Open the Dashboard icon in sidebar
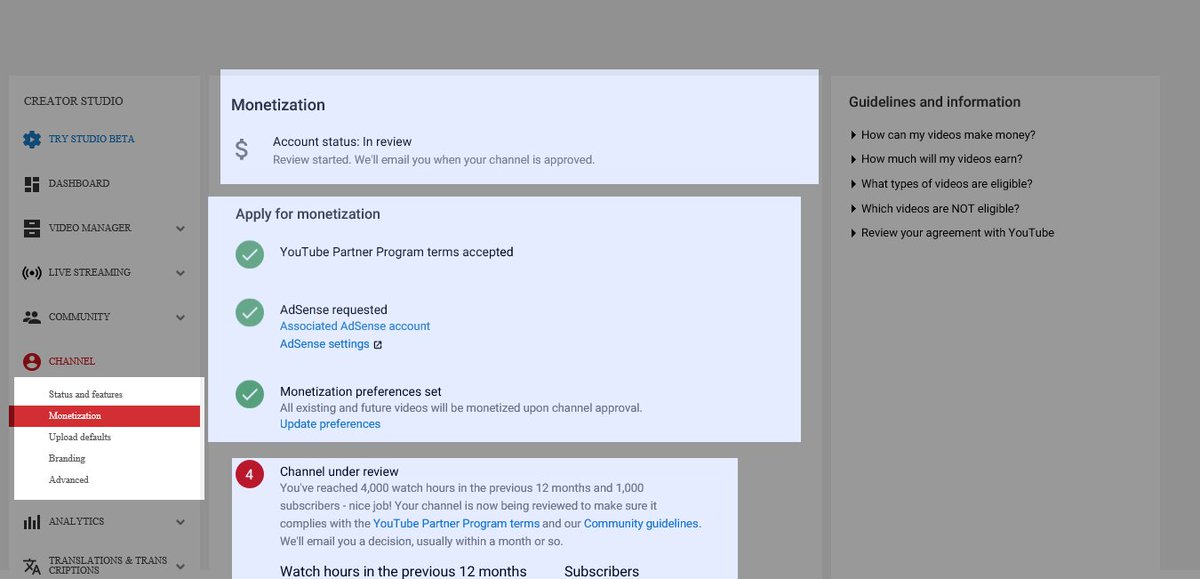 pyautogui.click(x=32, y=184)
